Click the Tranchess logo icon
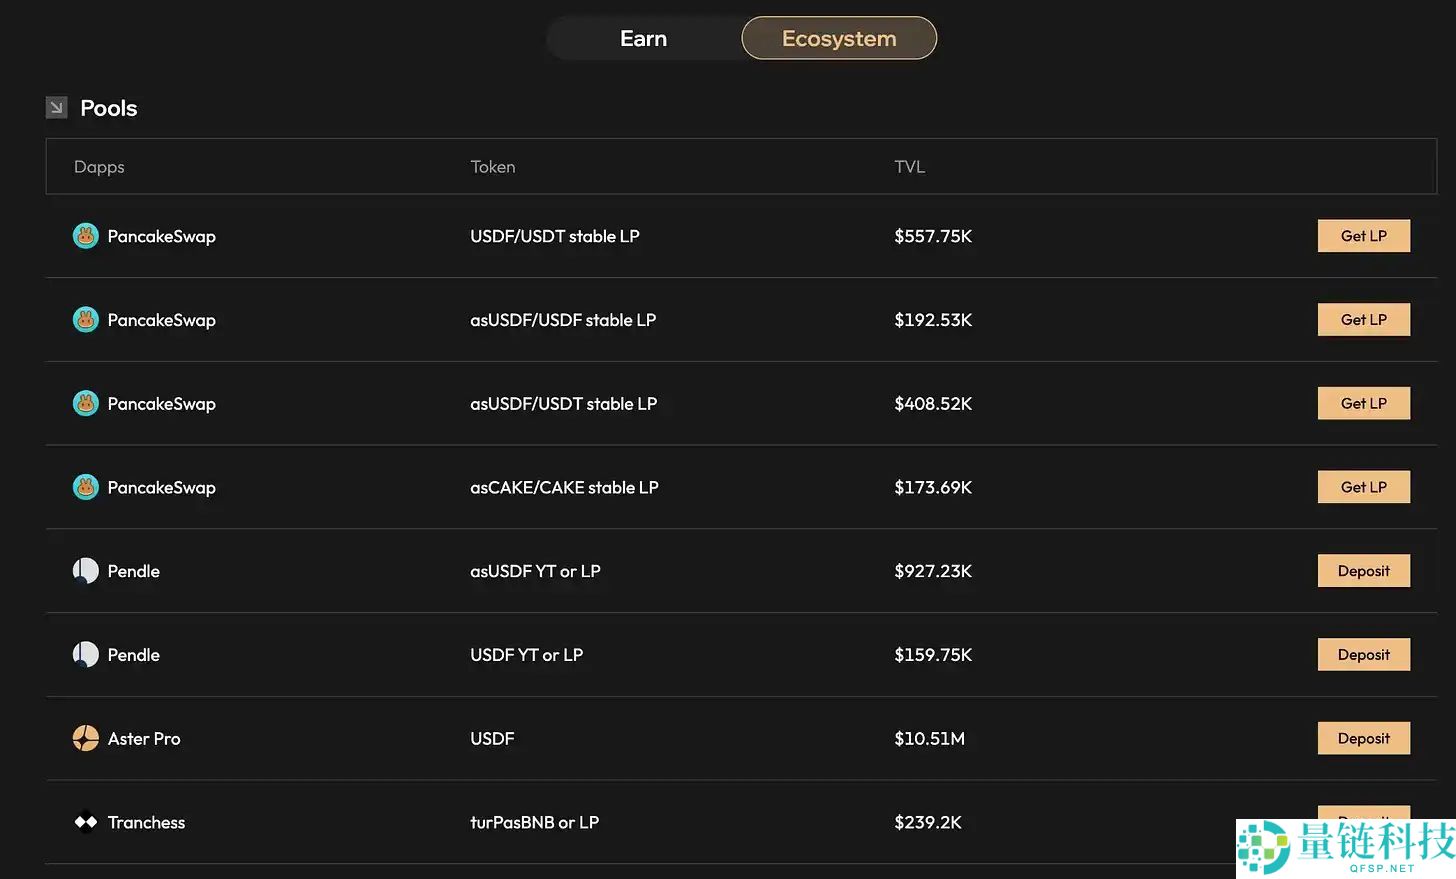 86,822
